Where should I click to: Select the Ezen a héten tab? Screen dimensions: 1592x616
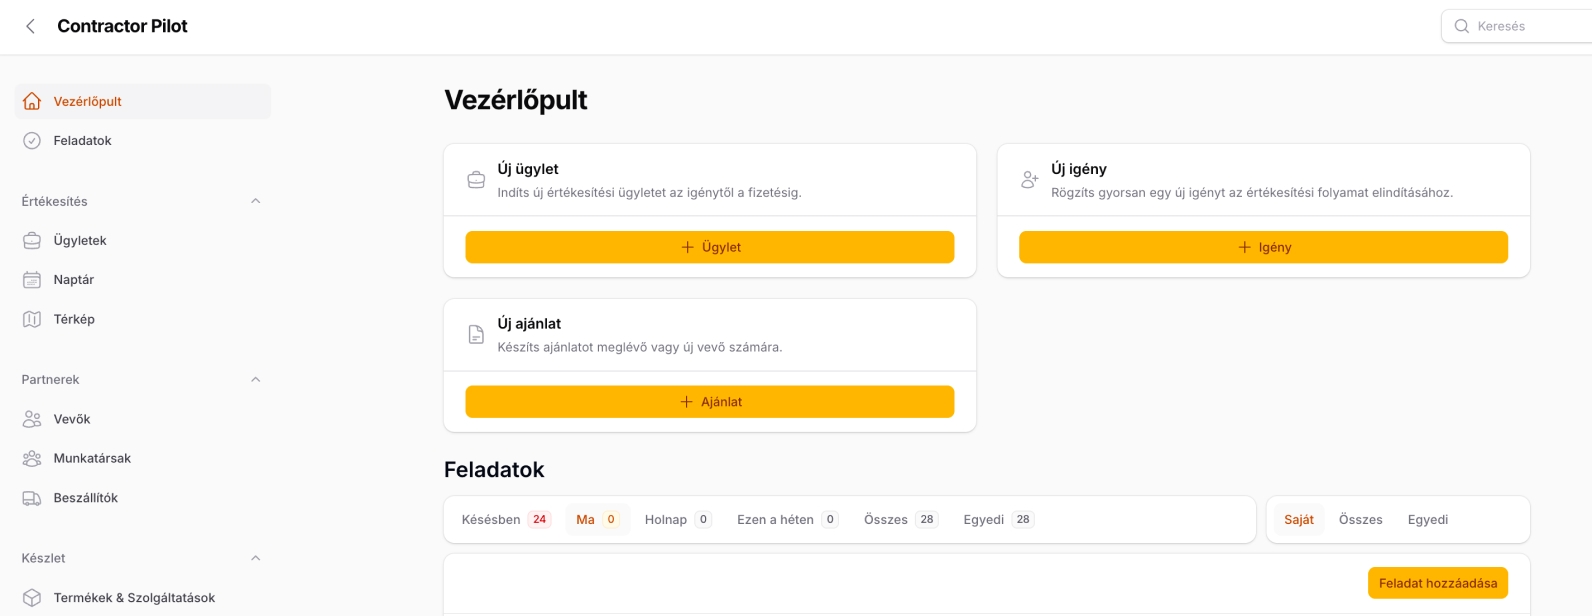tap(787, 520)
